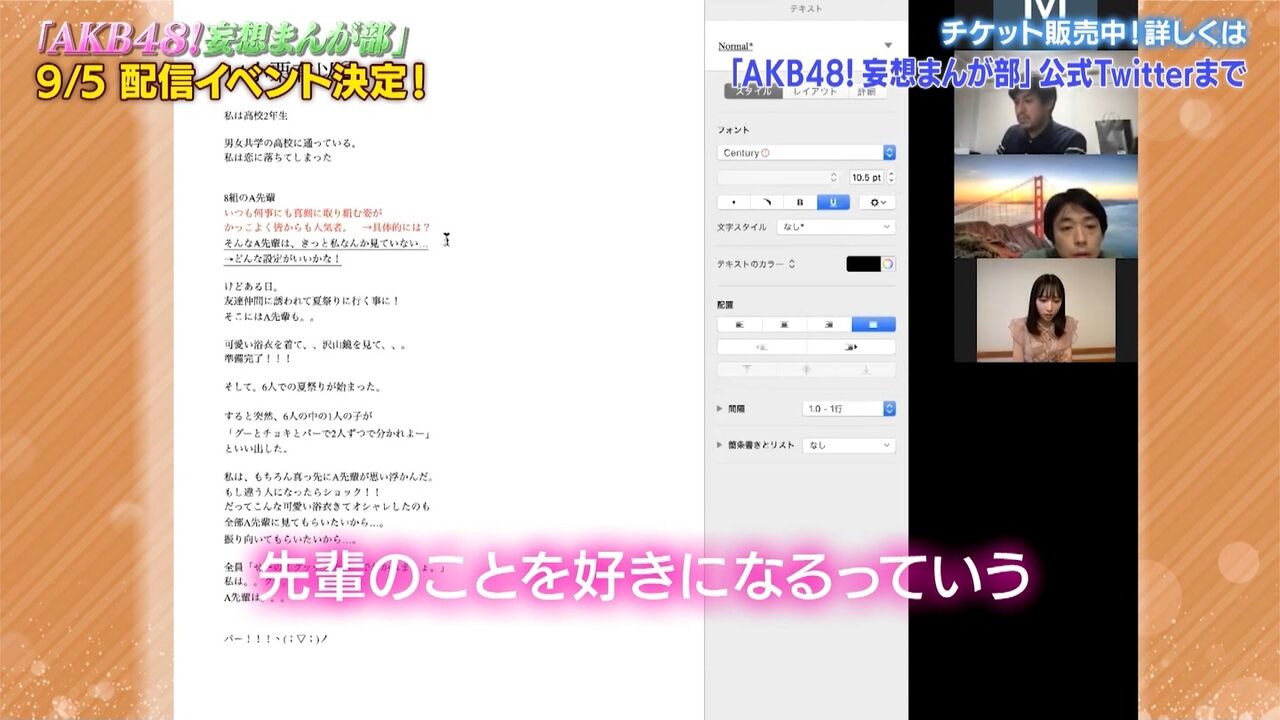The width and height of the screenshot is (1280, 720).
Task: Click the underlined line →どんな設定がいいかな！
Action: [x=283, y=258]
